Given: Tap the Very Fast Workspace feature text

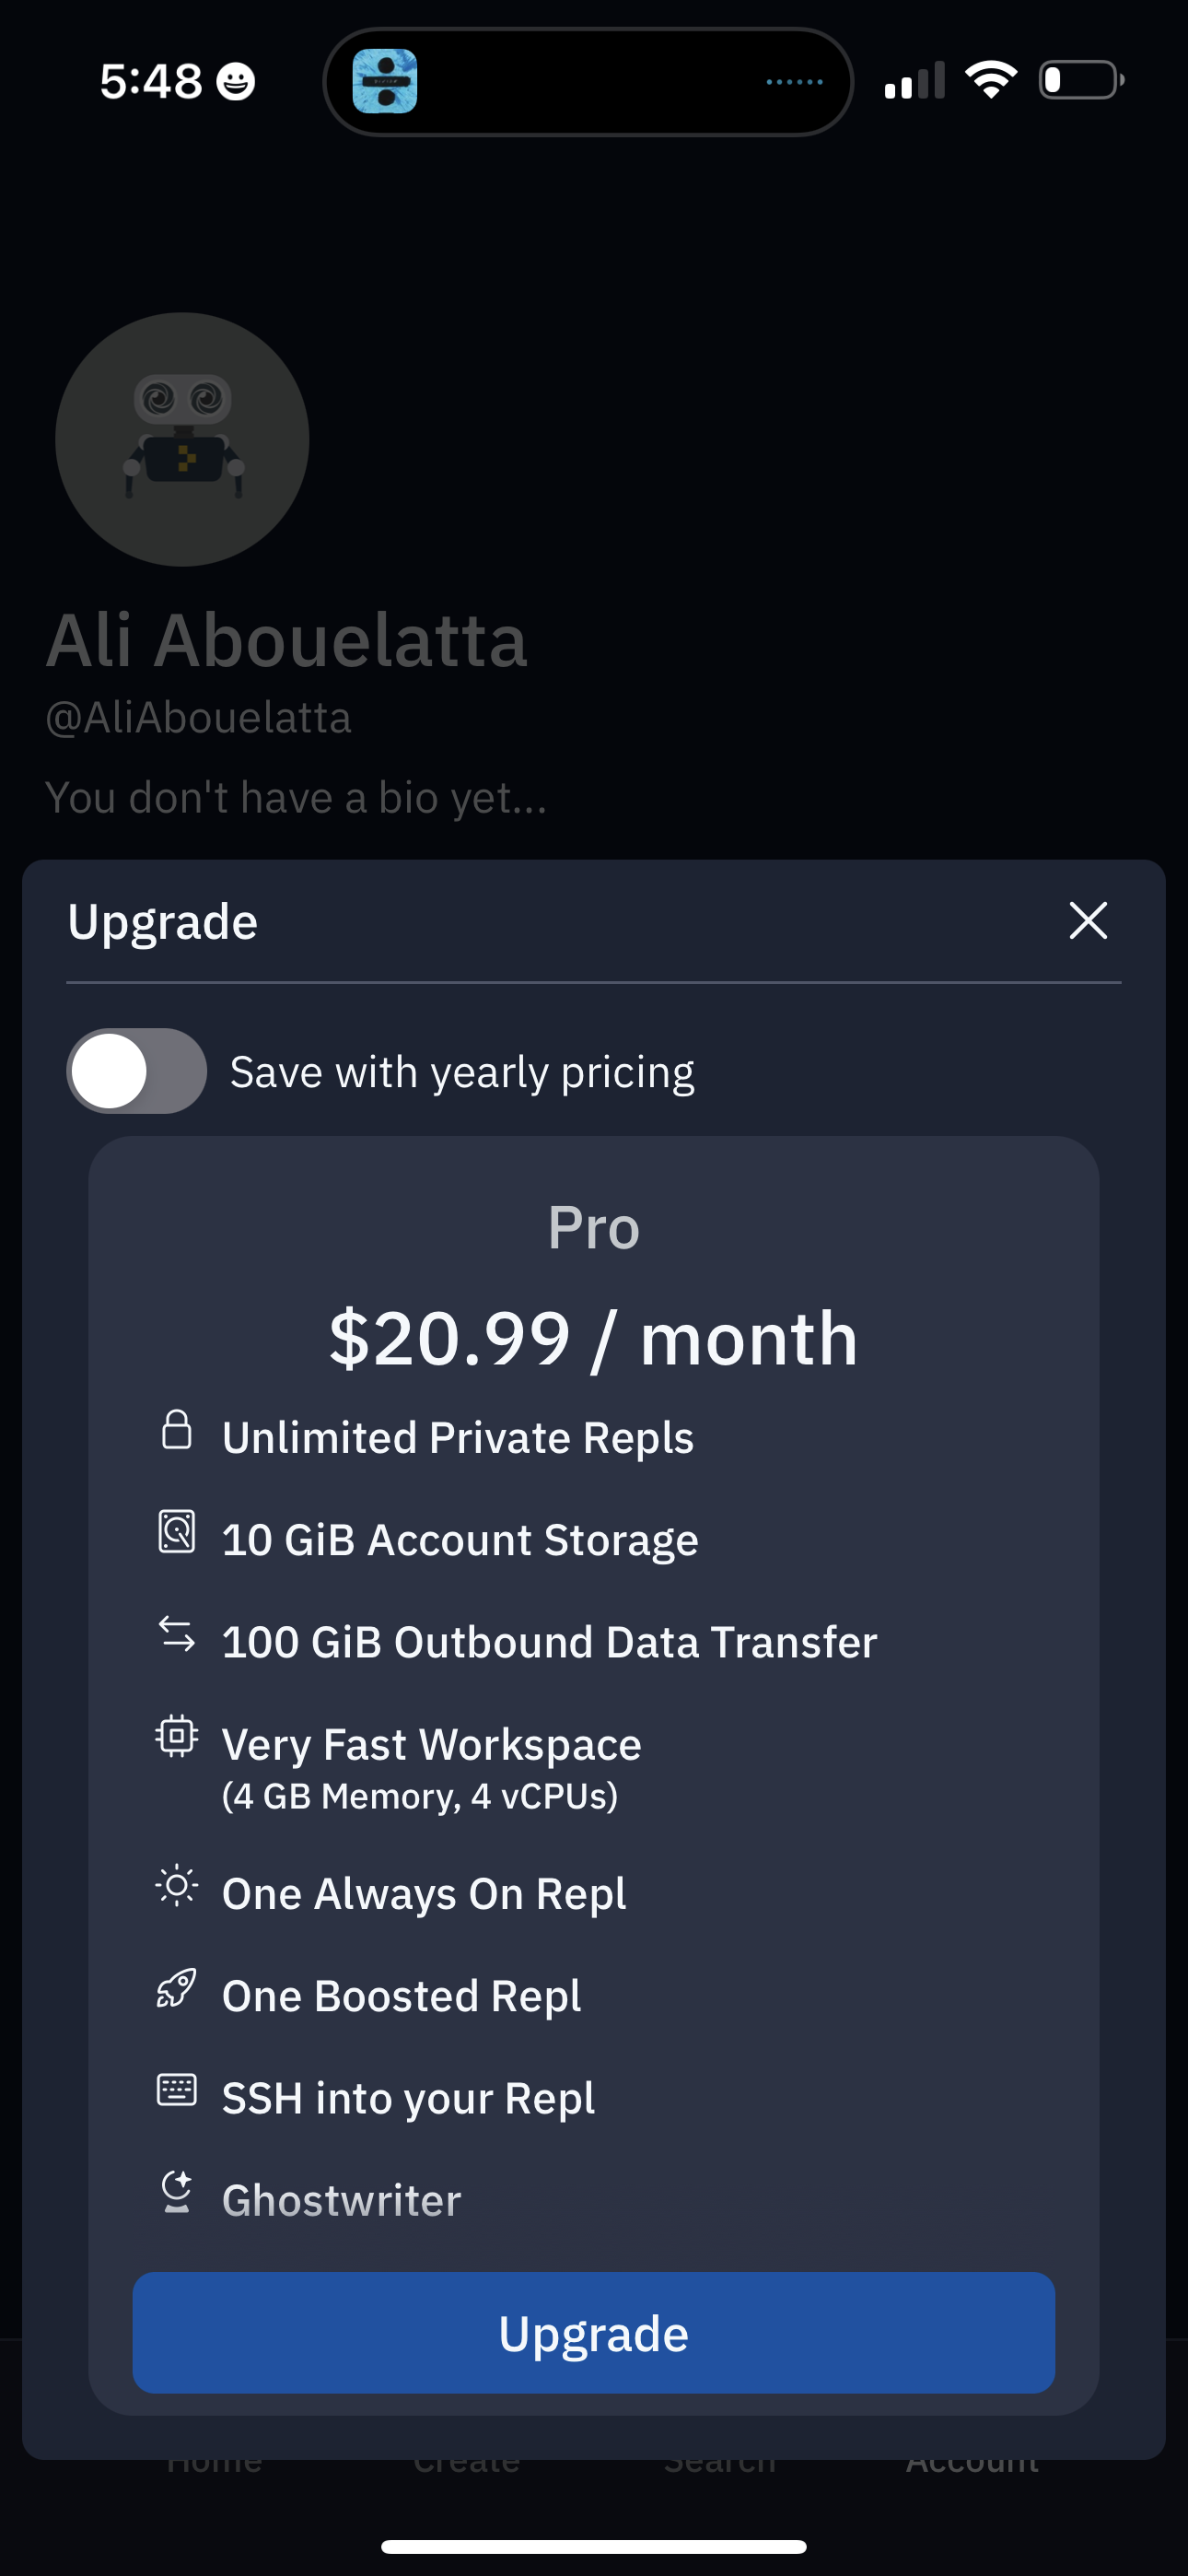Looking at the screenshot, I should (432, 1745).
